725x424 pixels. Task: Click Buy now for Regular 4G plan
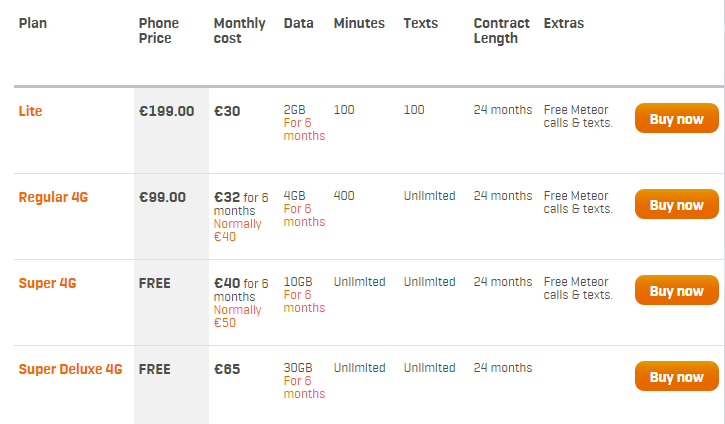676,204
